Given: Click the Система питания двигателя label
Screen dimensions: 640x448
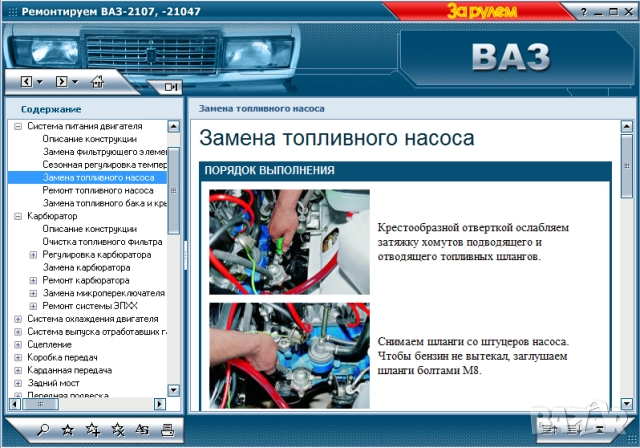Looking at the screenshot, I should [x=85, y=126].
